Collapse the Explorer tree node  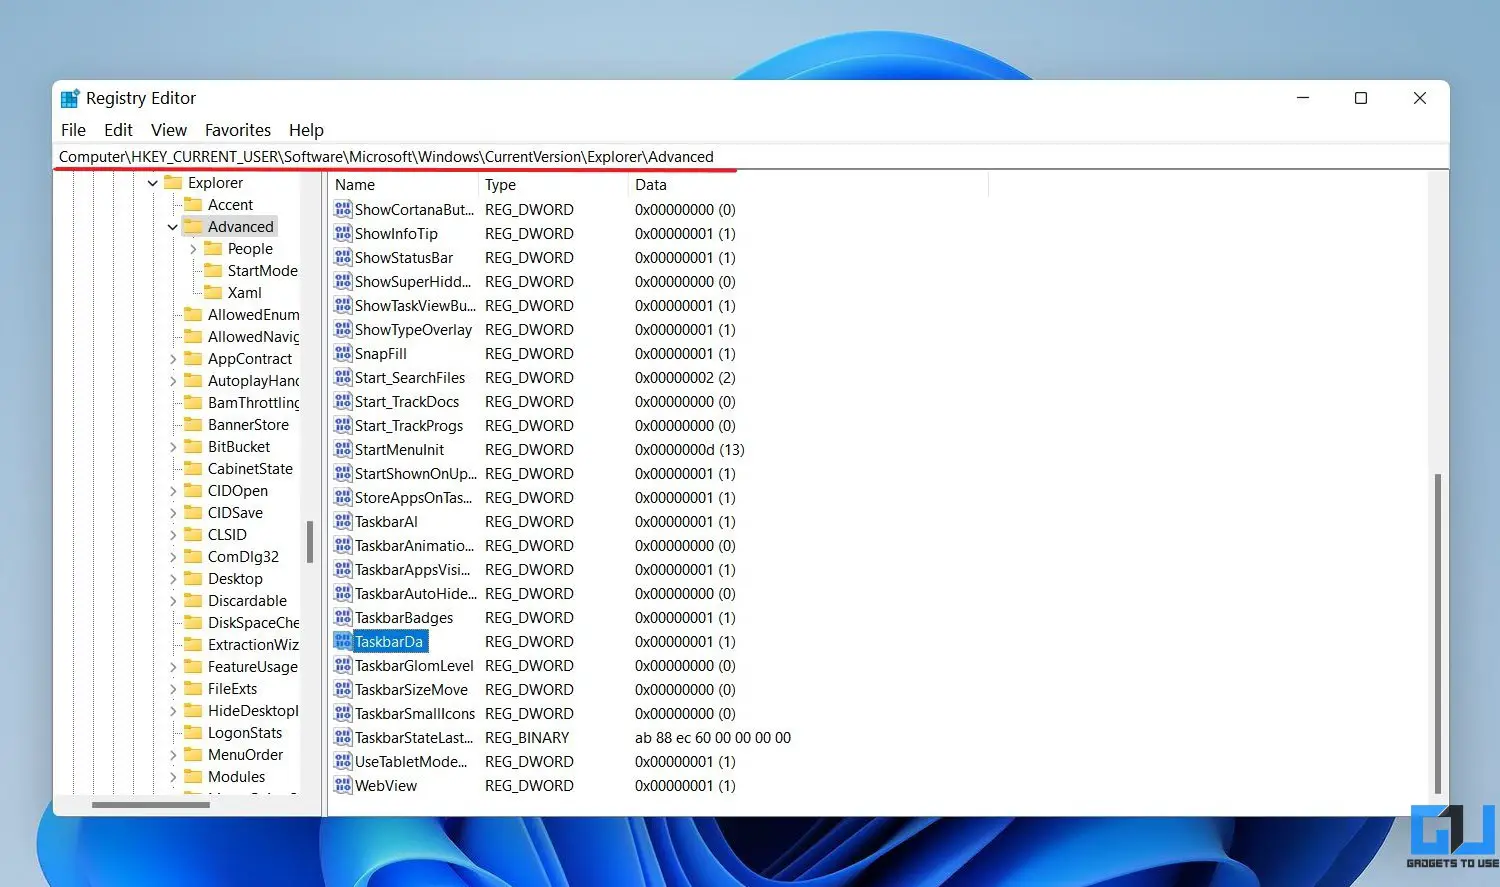[x=153, y=183]
